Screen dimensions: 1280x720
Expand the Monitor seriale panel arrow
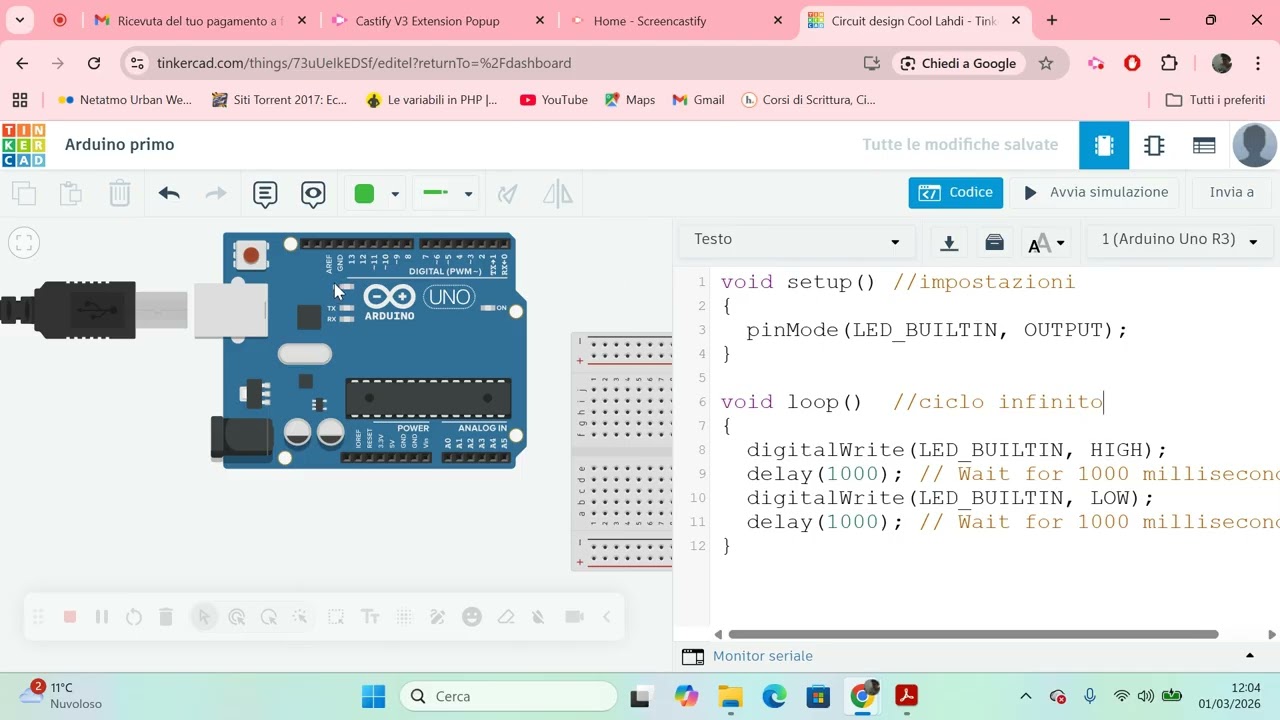coord(1249,656)
